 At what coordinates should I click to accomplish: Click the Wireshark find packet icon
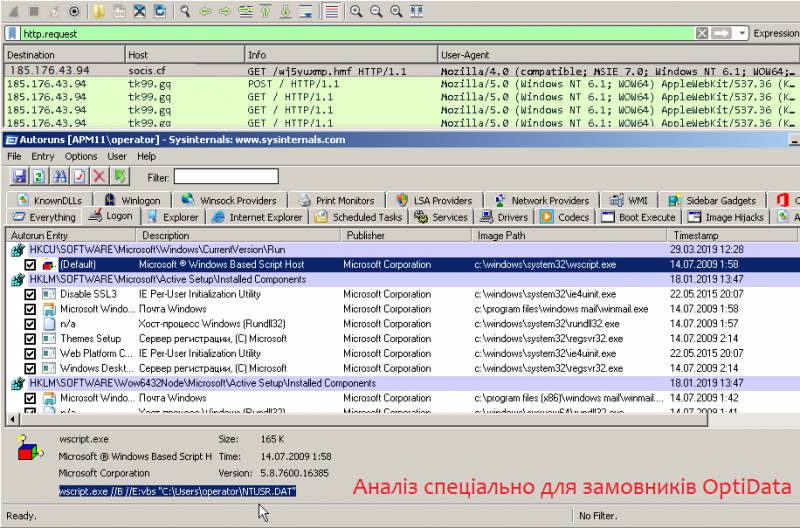point(185,11)
